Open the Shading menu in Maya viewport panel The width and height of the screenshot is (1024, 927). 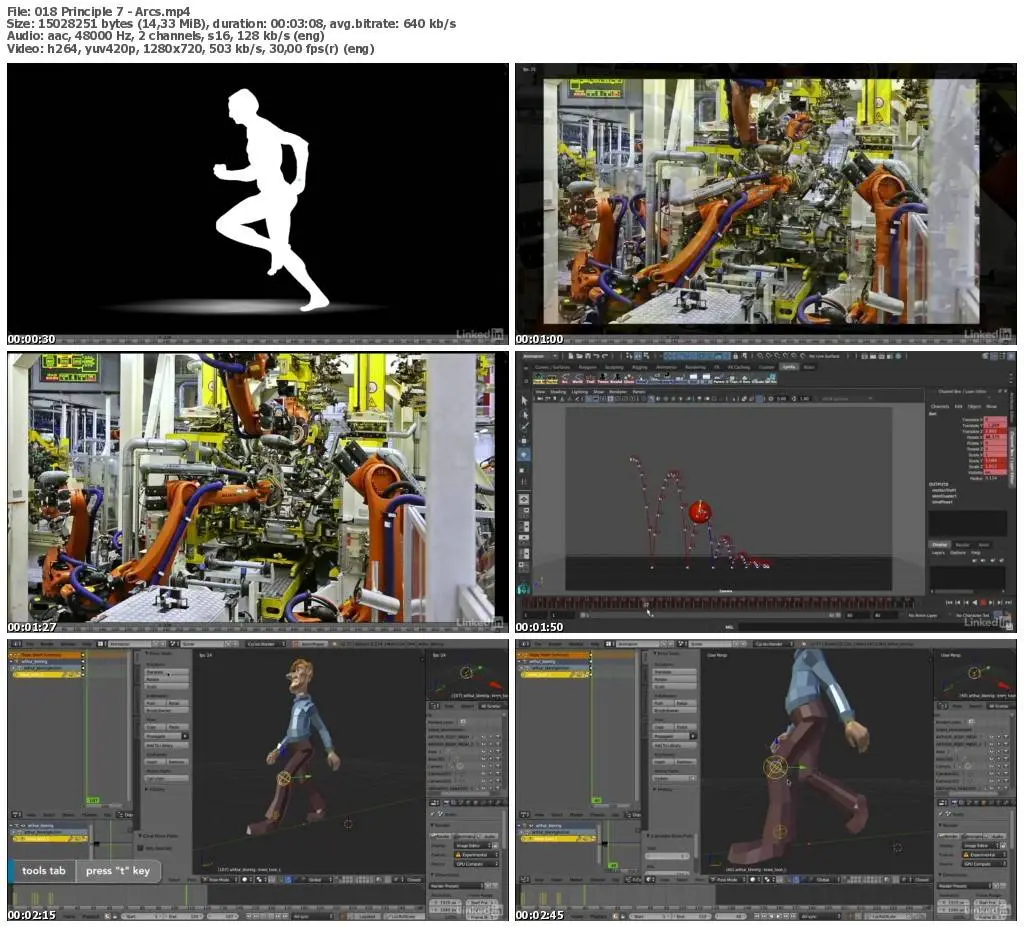(x=558, y=392)
